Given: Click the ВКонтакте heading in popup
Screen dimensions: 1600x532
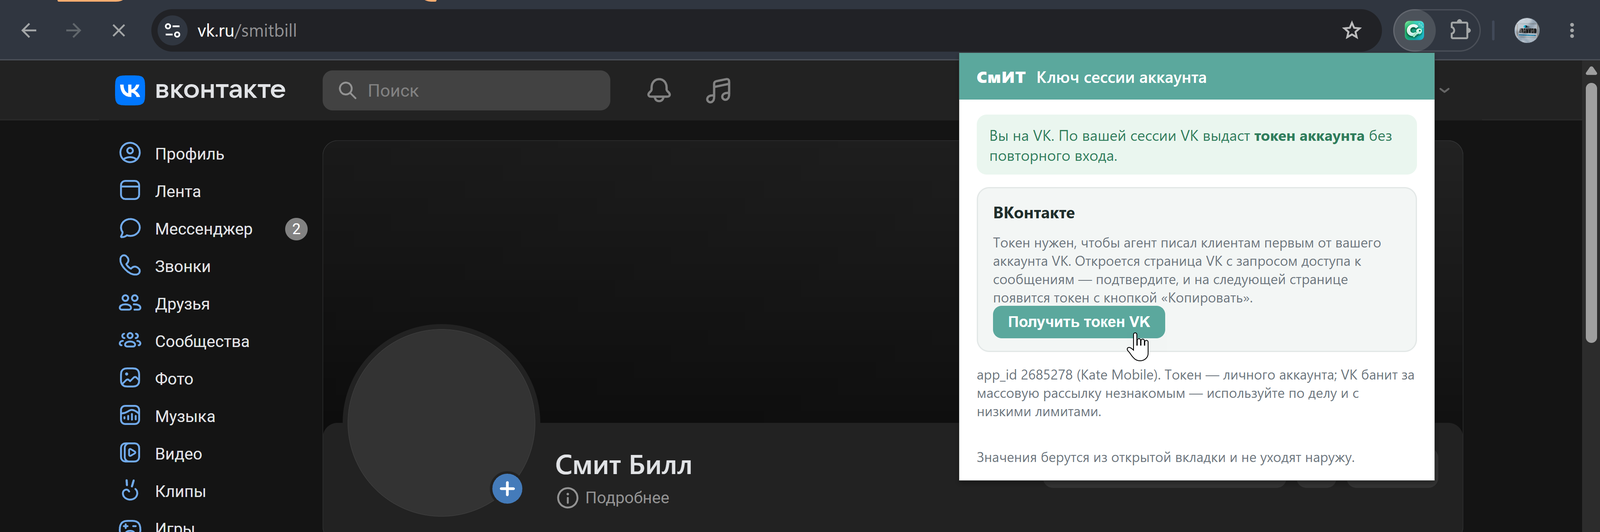Looking at the screenshot, I should pos(1034,213).
